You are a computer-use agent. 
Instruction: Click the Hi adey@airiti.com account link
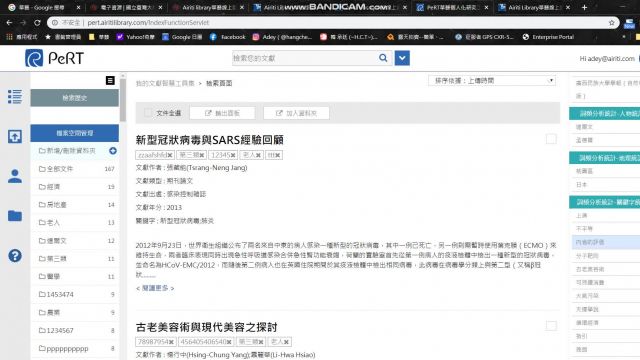click(607, 58)
